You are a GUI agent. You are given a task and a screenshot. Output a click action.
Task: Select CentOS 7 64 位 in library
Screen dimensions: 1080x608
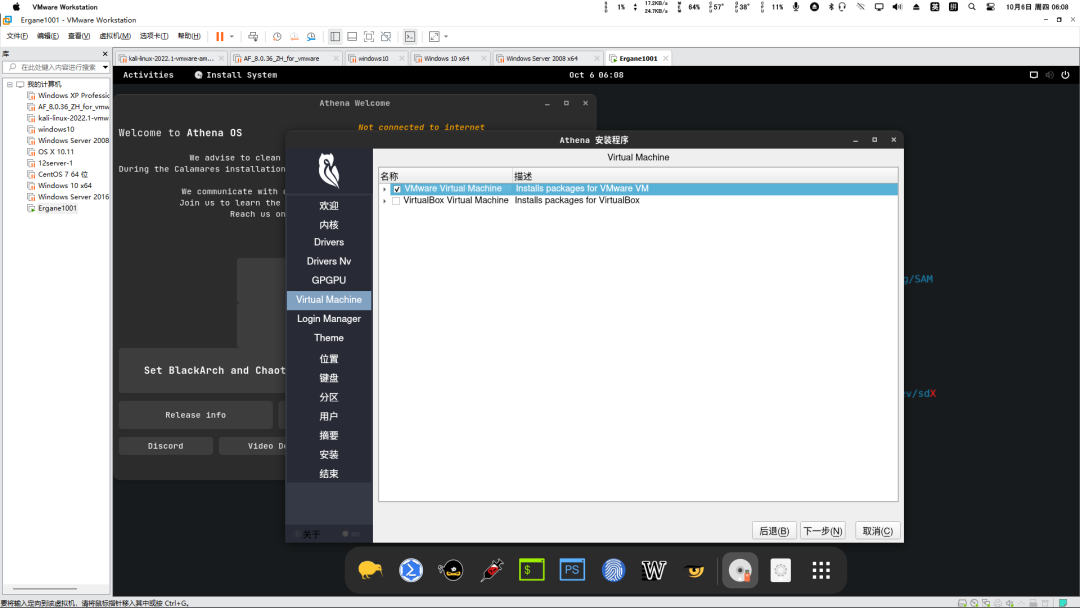(63, 174)
